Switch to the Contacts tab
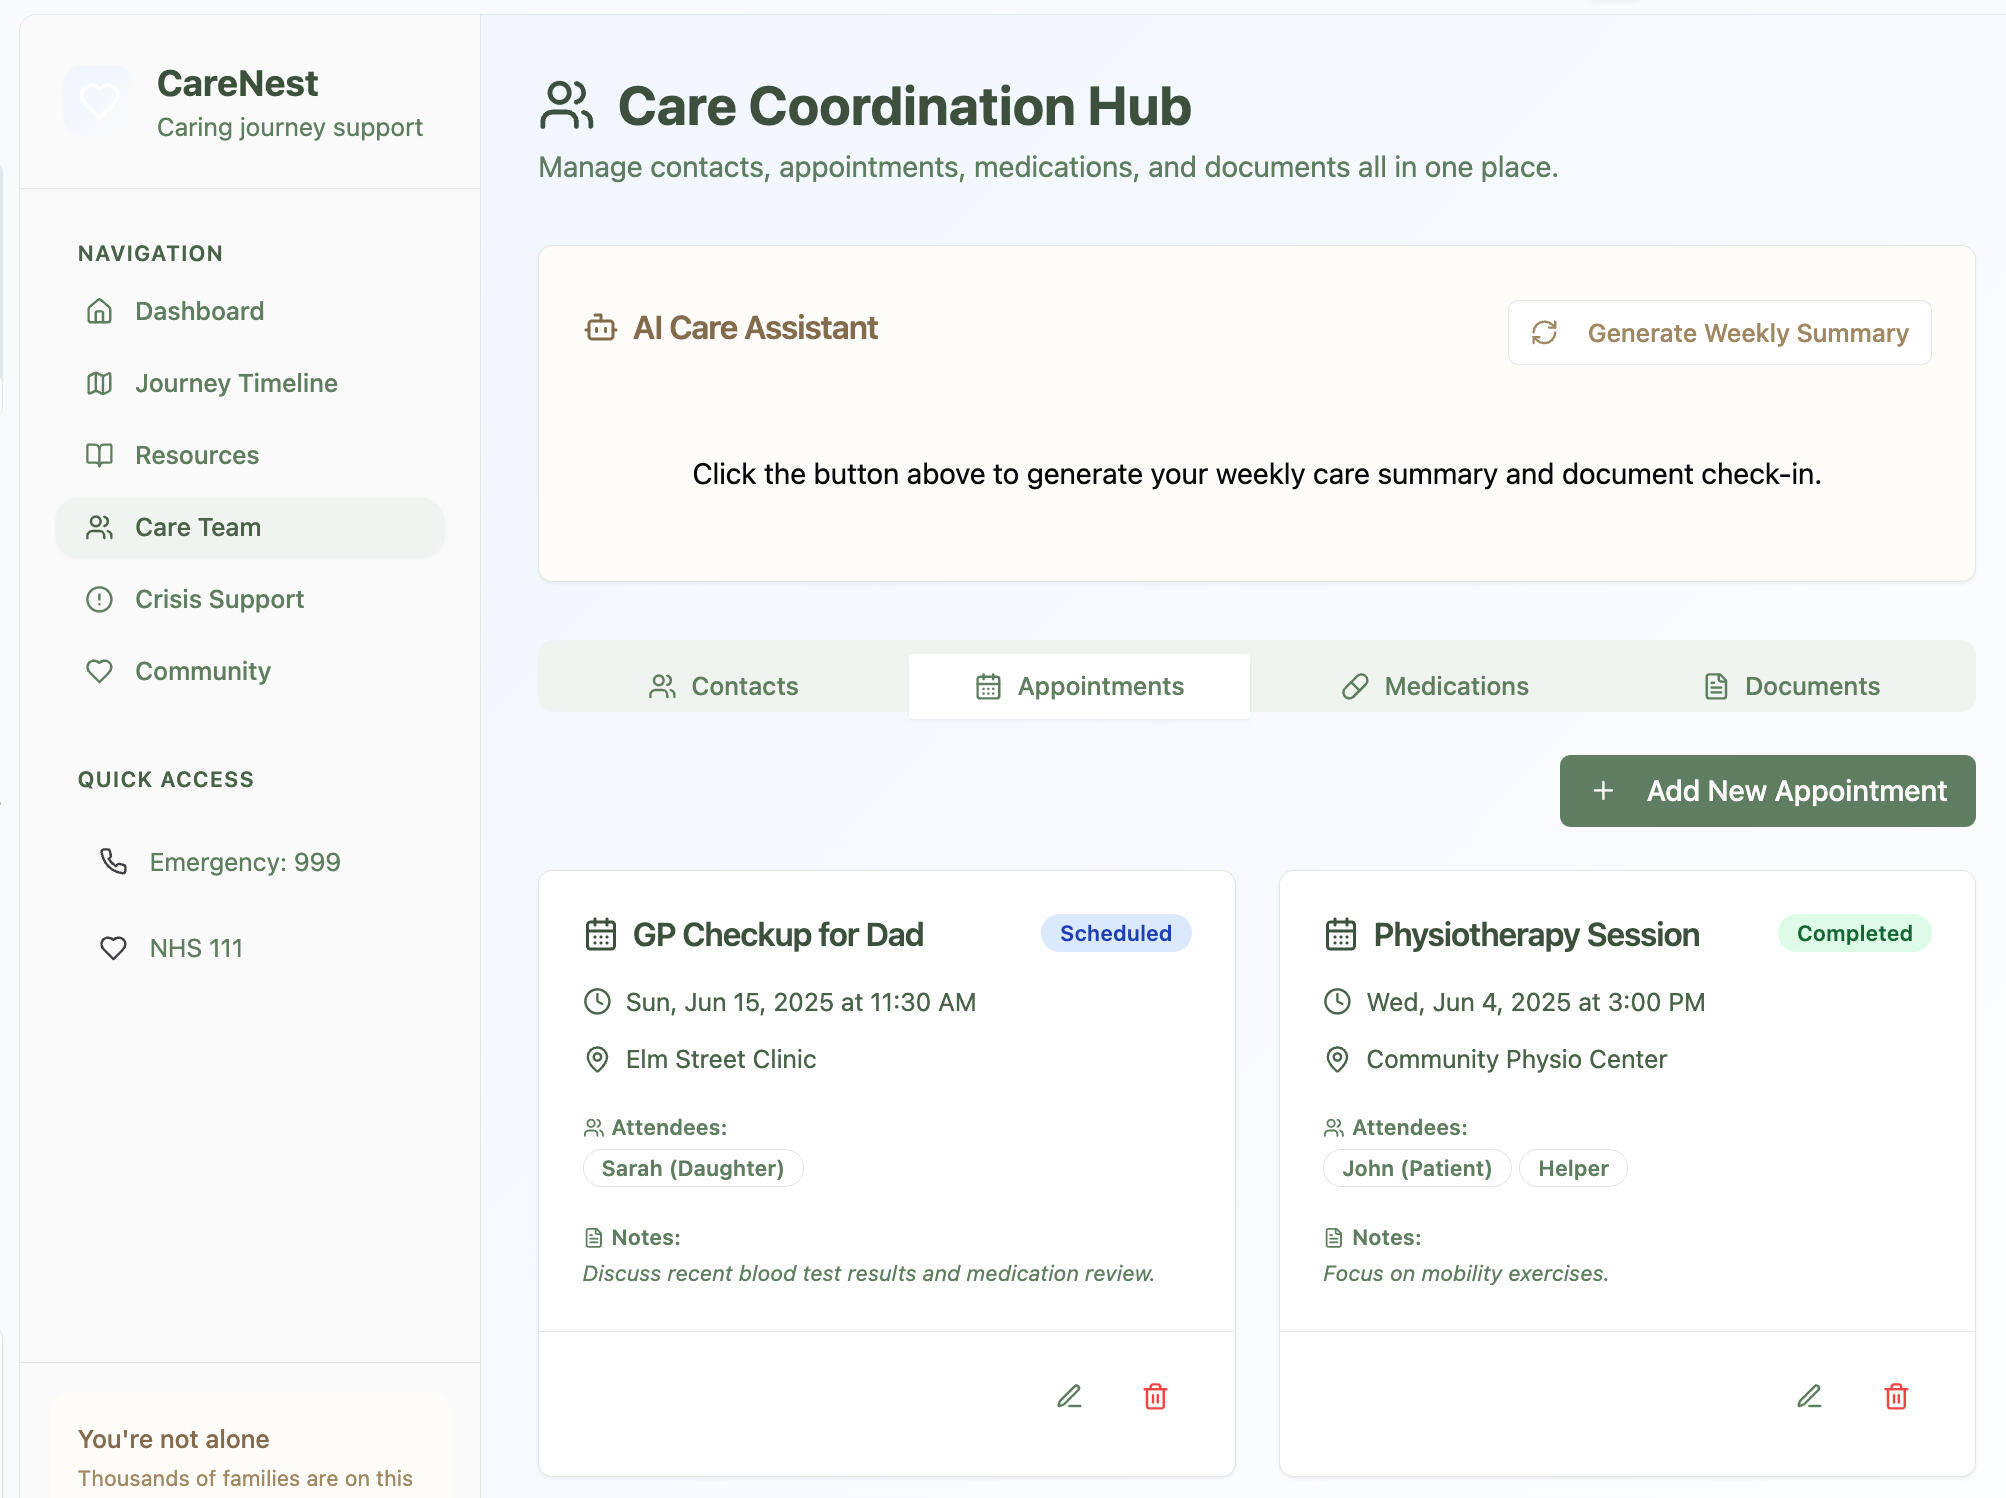 click(x=724, y=686)
